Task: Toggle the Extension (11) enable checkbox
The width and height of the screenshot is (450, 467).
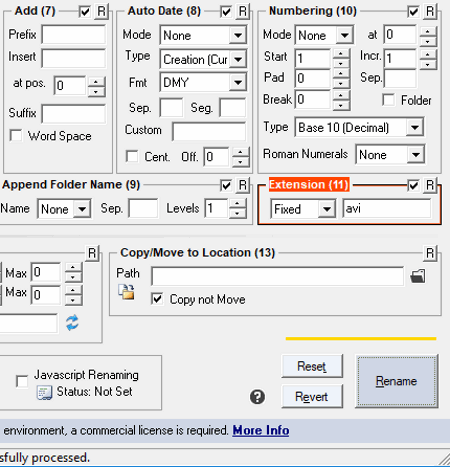Action: pyautogui.click(x=413, y=185)
